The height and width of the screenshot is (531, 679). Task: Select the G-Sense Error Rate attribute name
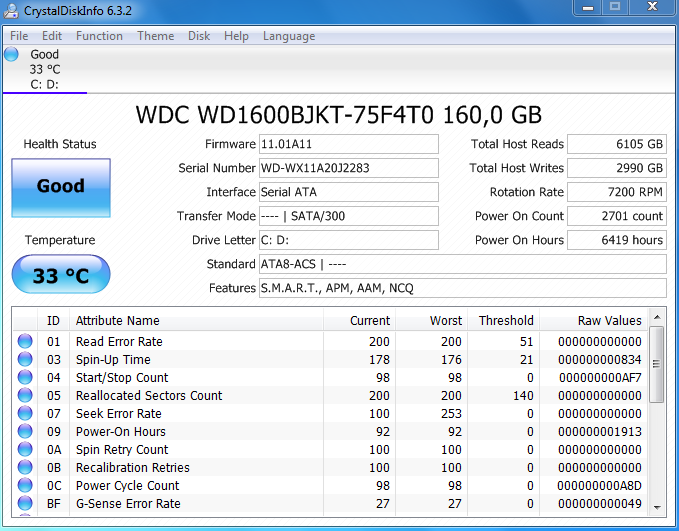coord(128,504)
